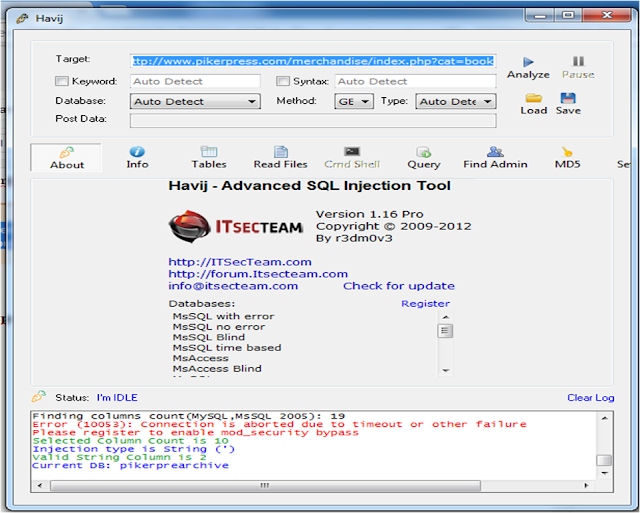This screenshot has width=640, height=513.
Task: Click the Havij title bar icon
Action: point(22,18)
